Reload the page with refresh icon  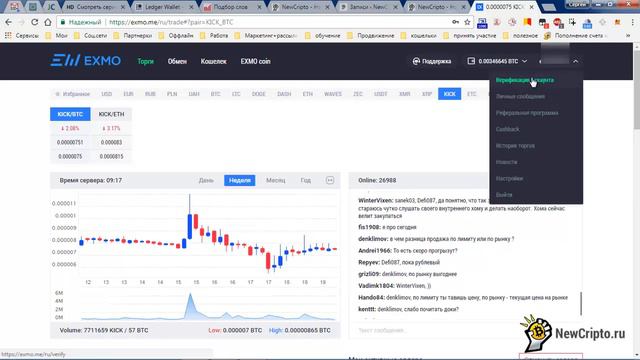(x=35, y=22)
